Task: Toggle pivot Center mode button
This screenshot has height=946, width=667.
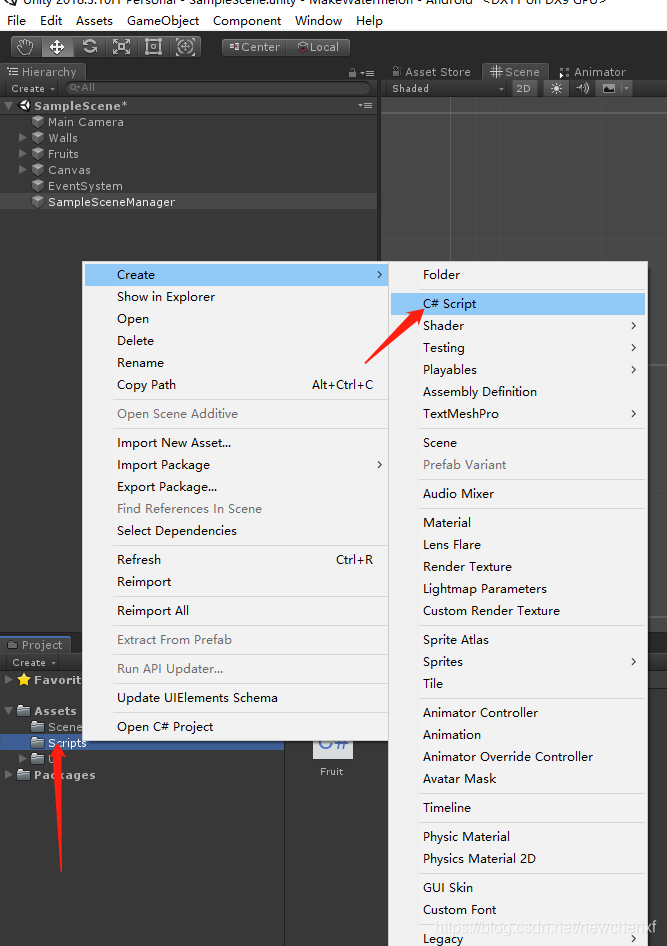Action: 254,47
